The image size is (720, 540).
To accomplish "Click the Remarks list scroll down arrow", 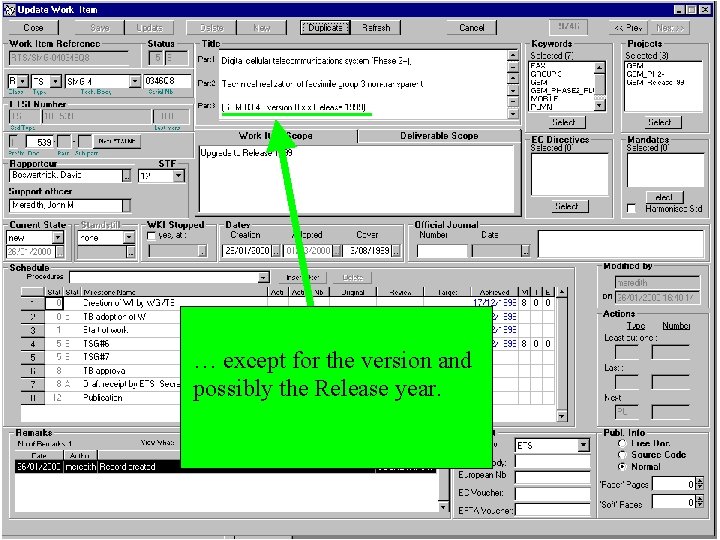I will [x=443, y=507].
